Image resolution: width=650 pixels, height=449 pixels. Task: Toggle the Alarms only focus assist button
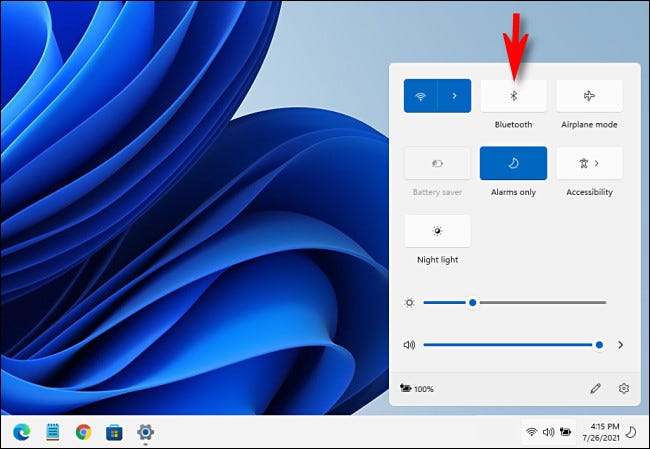(513, 163)
